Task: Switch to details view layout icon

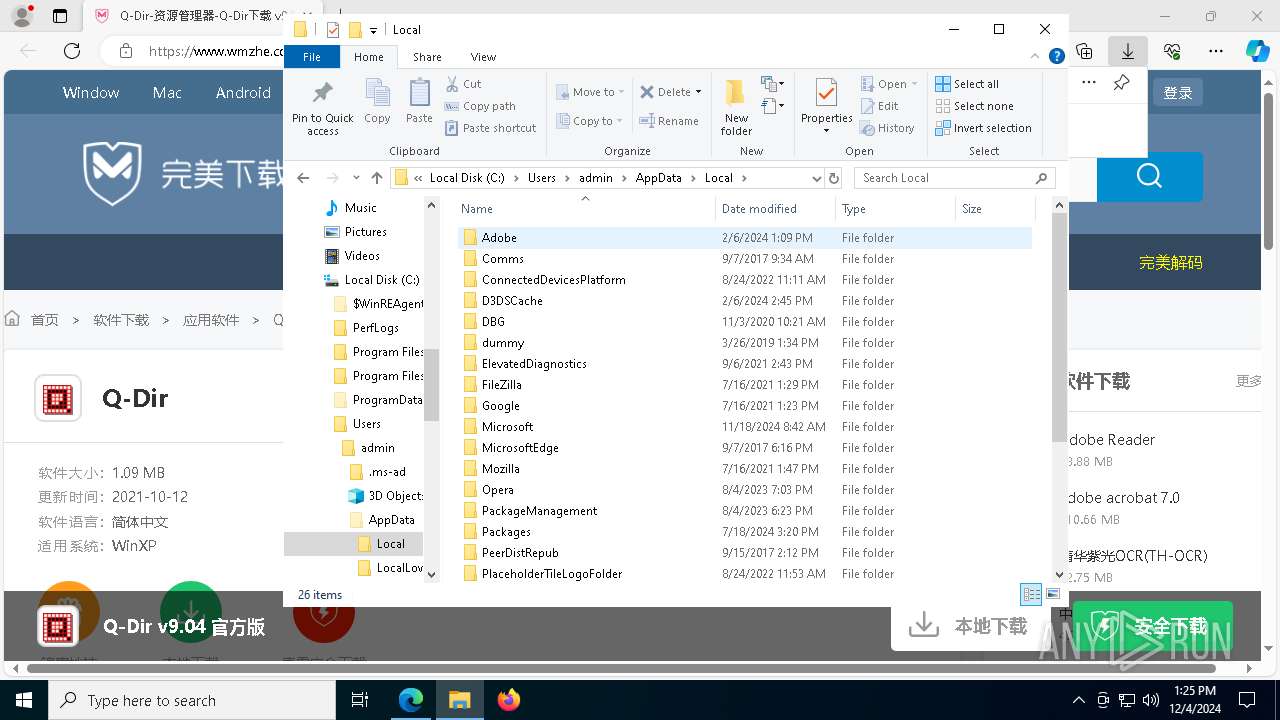Action: point(1031,594)
